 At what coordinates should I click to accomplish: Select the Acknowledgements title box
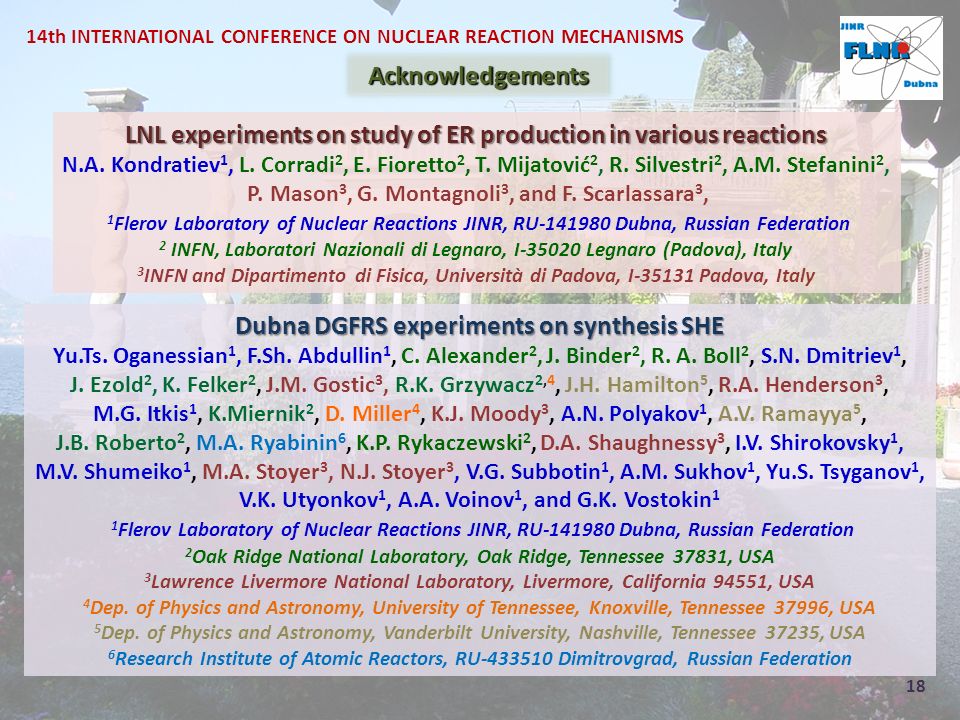(x=479, y=76)
